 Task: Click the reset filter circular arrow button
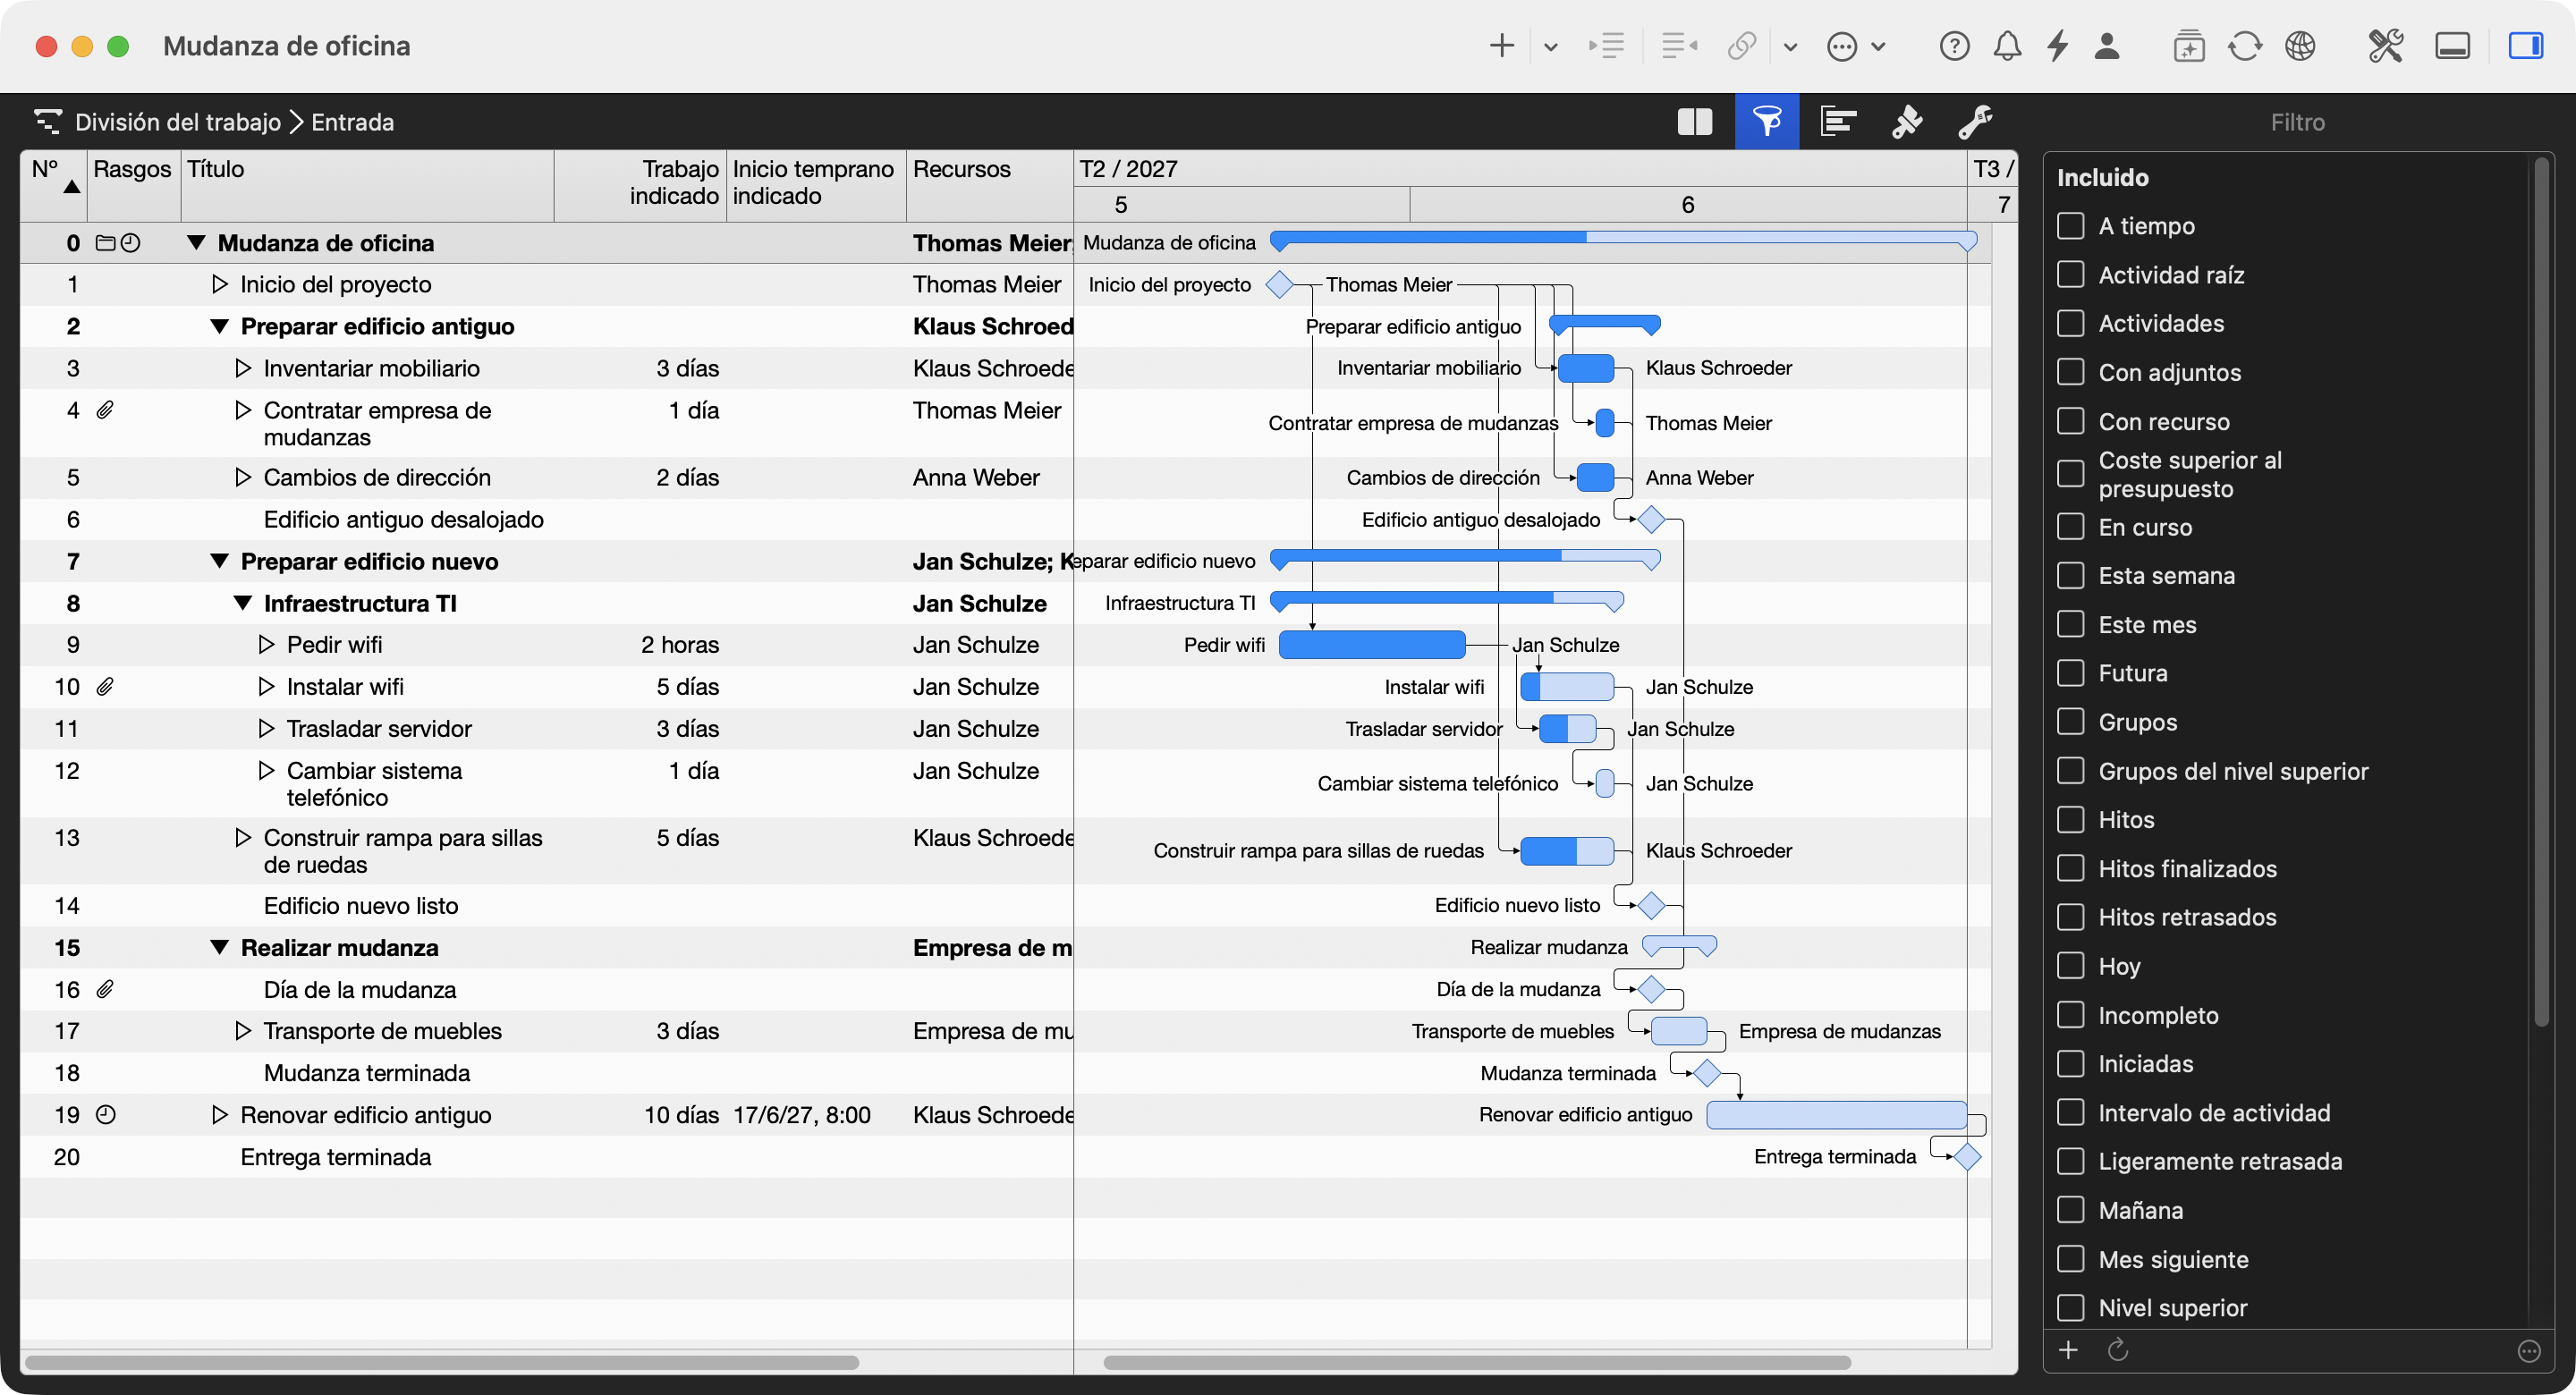(2117, 1350)
